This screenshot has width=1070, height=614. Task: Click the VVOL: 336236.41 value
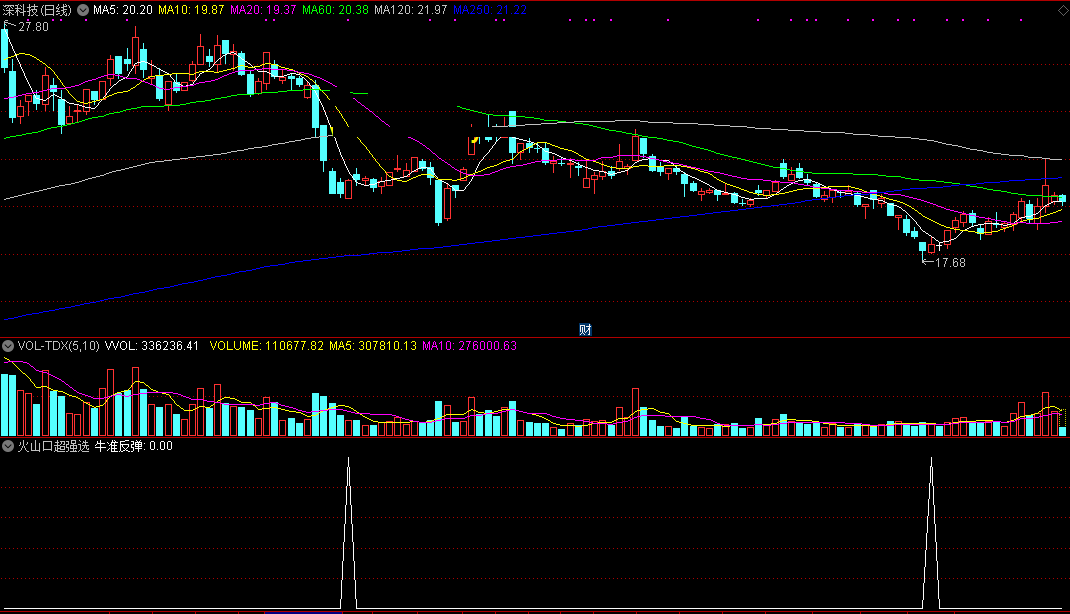tap(151, 346)
